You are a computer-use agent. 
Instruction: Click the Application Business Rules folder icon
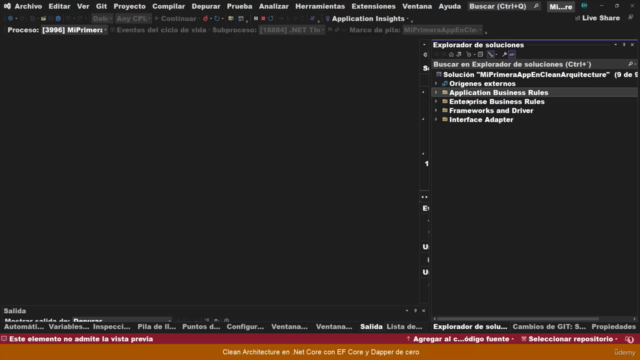click(445, 92)
